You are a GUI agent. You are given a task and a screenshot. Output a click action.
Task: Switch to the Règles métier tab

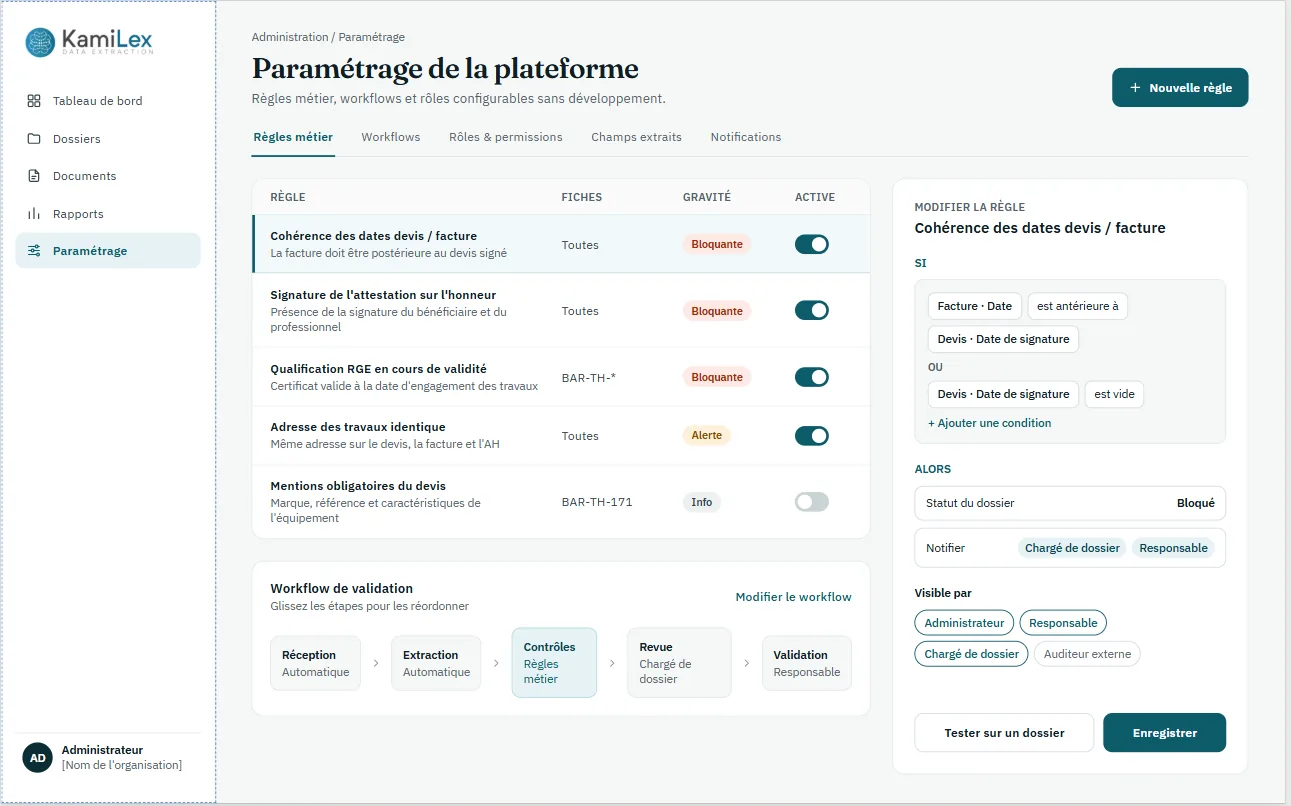point(293,137)
